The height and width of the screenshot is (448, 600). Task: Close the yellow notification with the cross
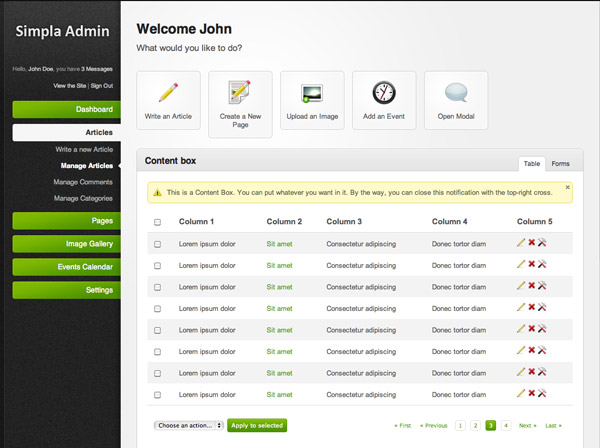[568, 186]
